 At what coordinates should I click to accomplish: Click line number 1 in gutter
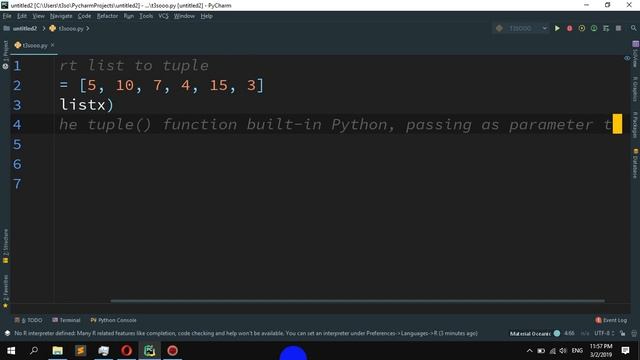click(x=17, y=66)
